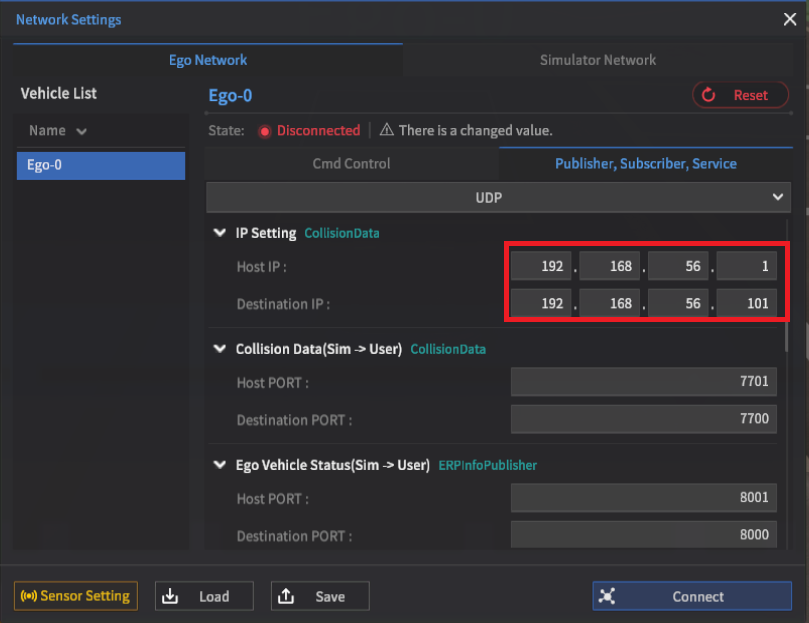Collapse the IP Setting section
This screenshot has width=809, height=623.
click(x=220, y=233)
